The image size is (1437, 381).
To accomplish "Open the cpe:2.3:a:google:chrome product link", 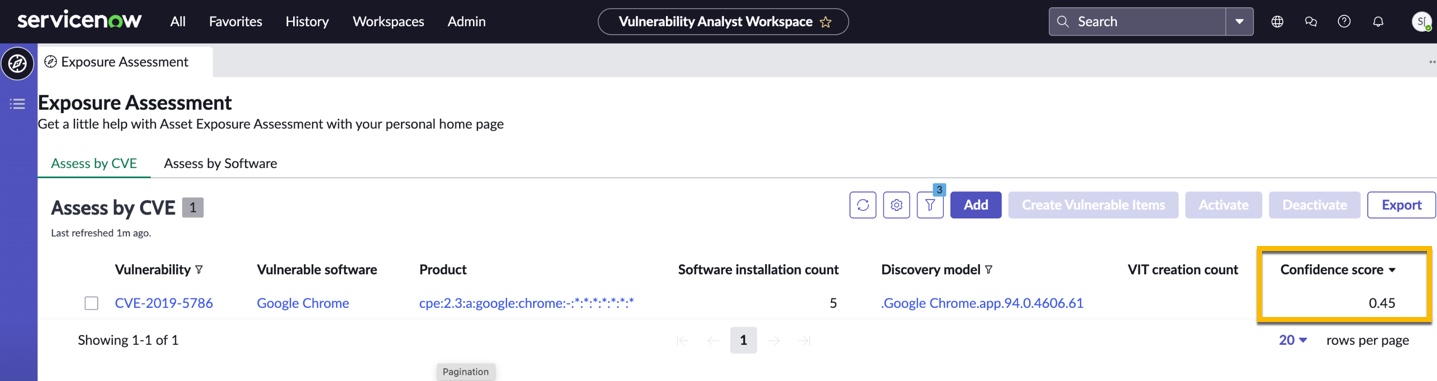I will pos(526,303).
